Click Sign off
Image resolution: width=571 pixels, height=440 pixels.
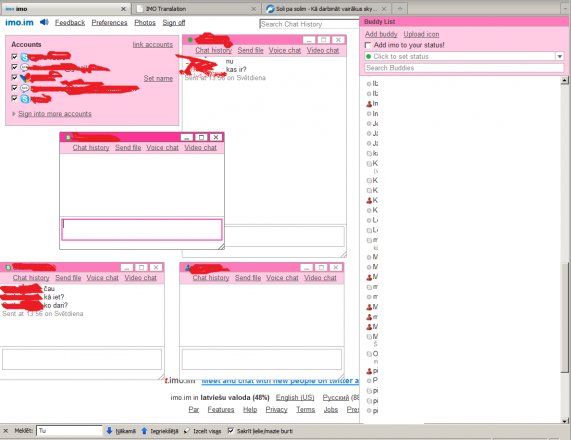pos(174,23)
